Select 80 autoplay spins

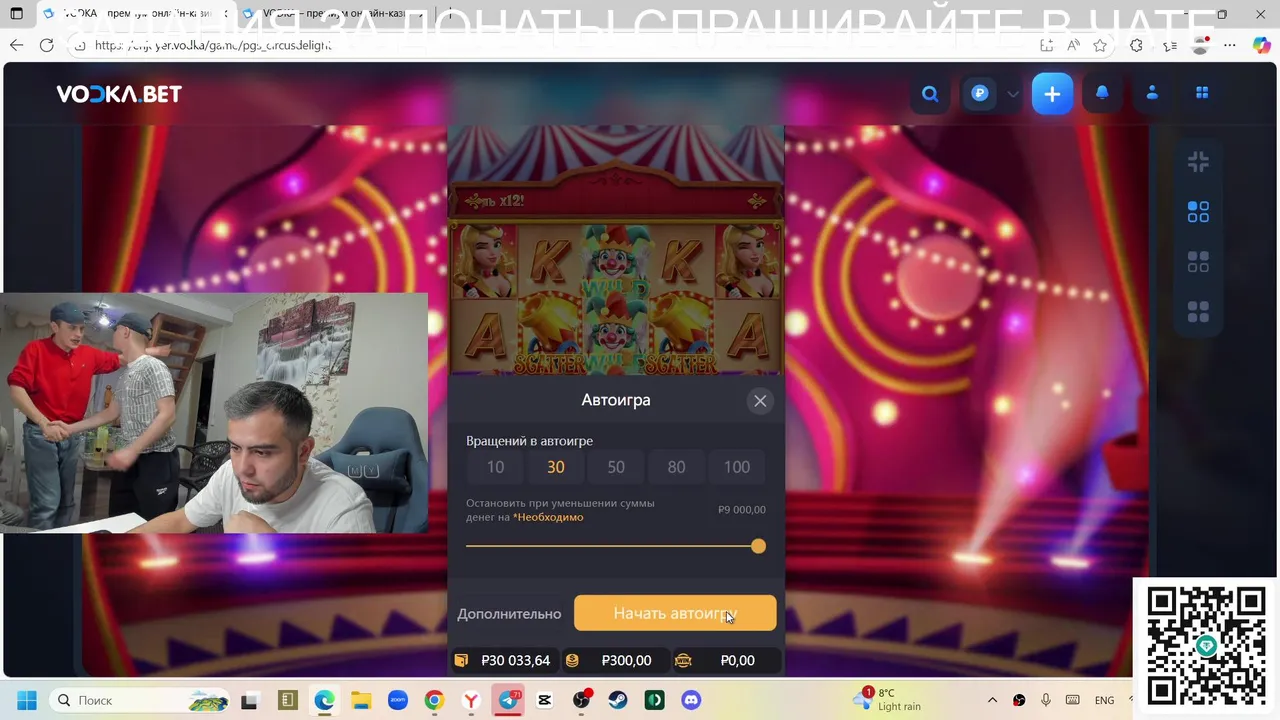[x=676, y=467]
